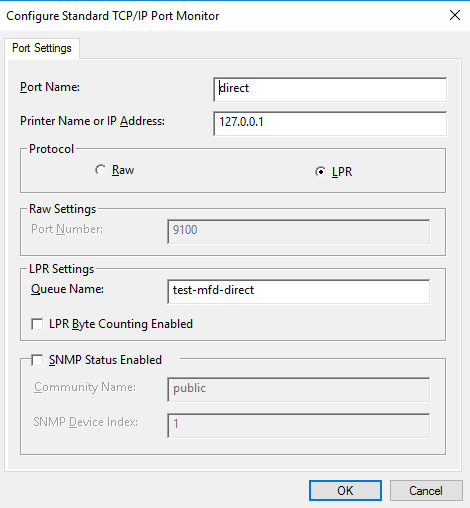Close the Configure Port Monitor dialog

point(455,15)
